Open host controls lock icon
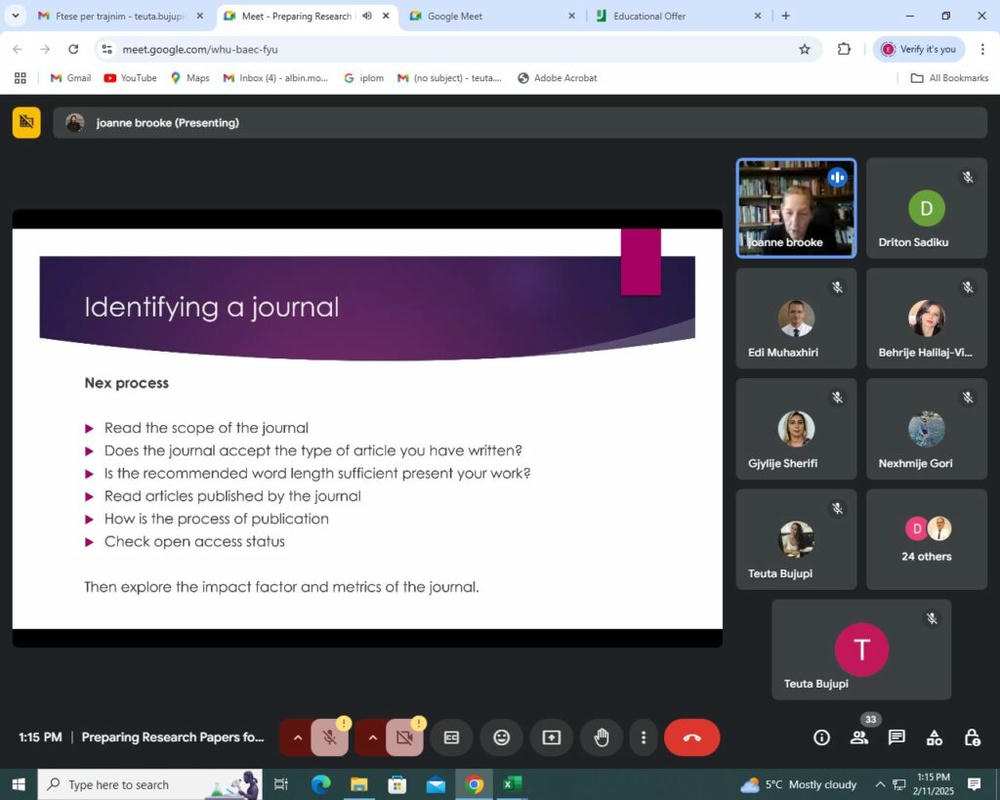The width and height of the screenshot is (1000, 800). pyautogui.click(x=971, y=738)
